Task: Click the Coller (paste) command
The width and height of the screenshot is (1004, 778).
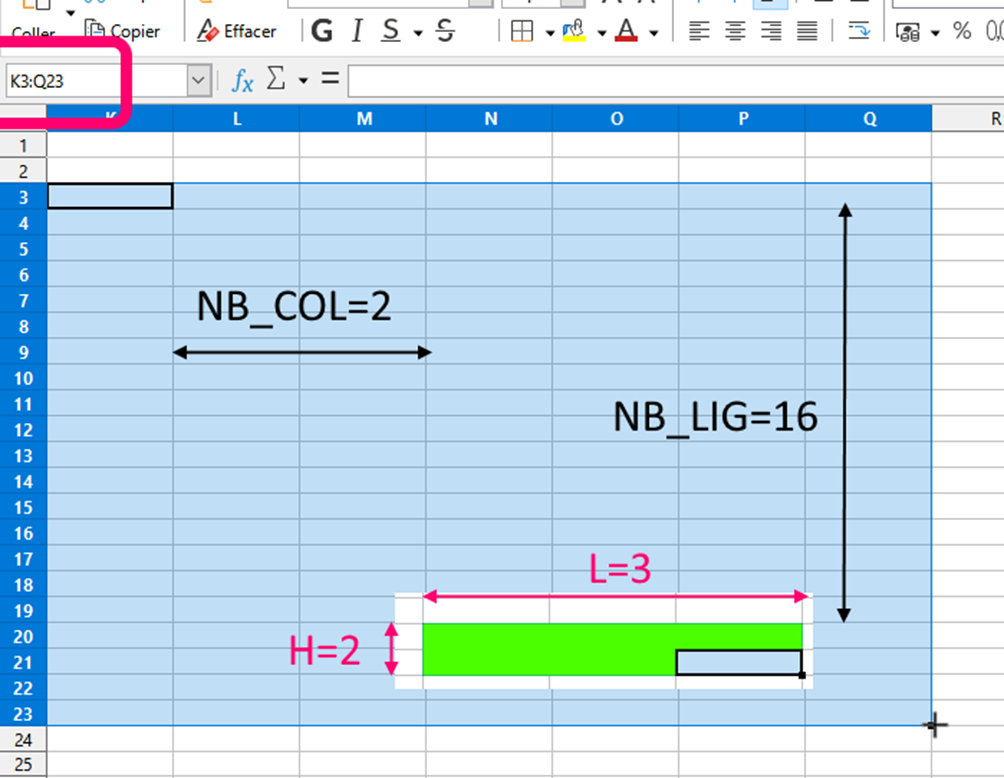Action: pos(32,25)
